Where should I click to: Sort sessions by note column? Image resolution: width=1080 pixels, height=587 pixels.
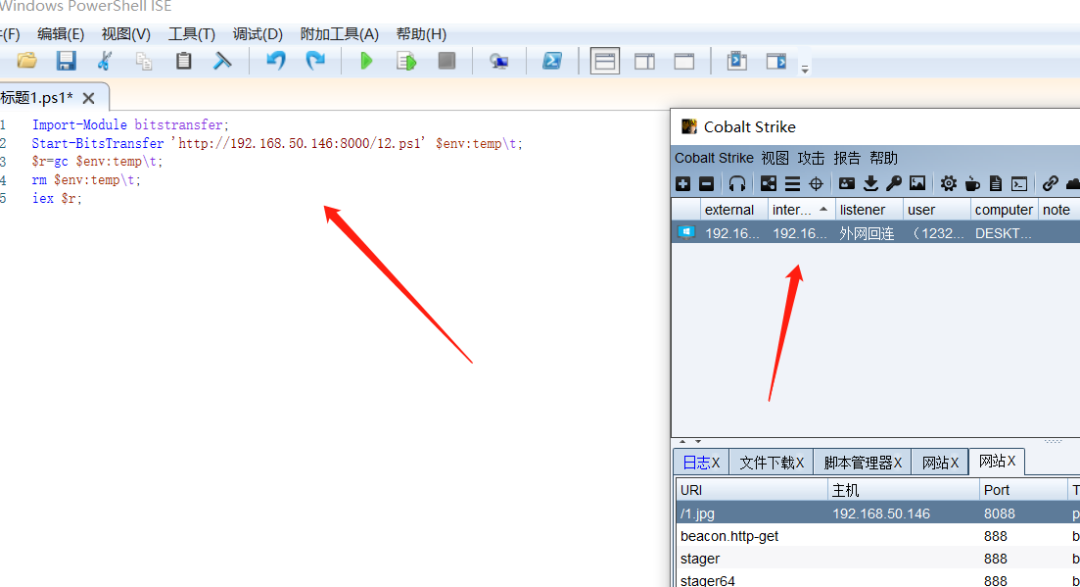pyautogui.click(x=1059, y=209)
